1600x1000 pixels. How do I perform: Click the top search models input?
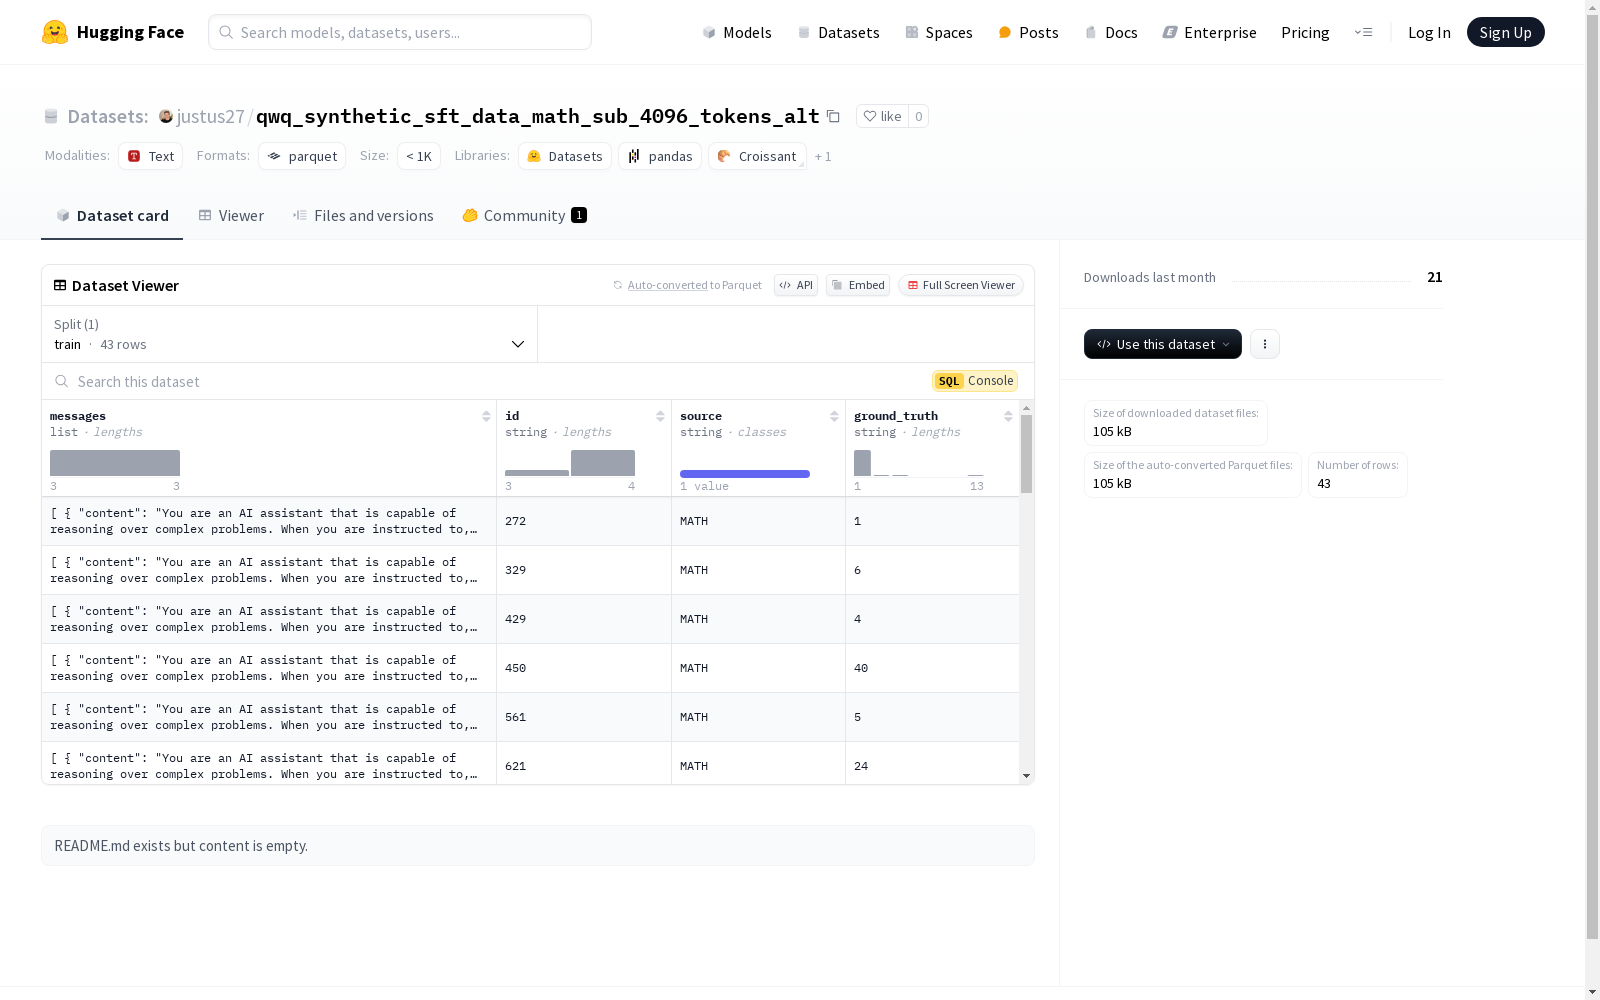click(x=400, y=32)
